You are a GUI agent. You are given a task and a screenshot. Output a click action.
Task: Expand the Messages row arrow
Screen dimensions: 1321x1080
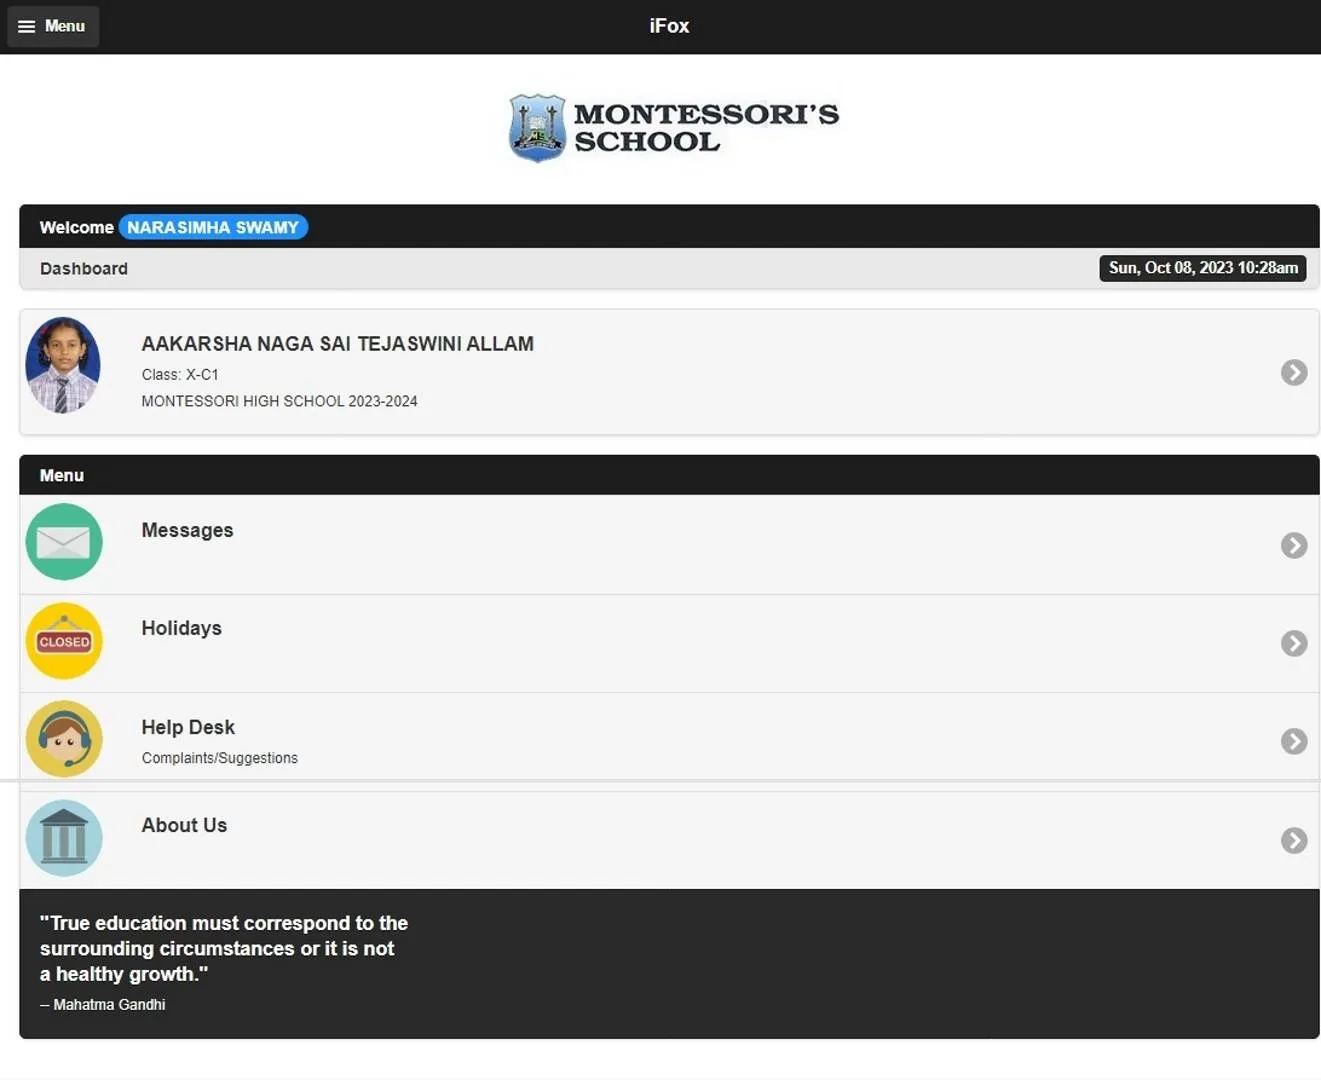[x=1294, y=545]
